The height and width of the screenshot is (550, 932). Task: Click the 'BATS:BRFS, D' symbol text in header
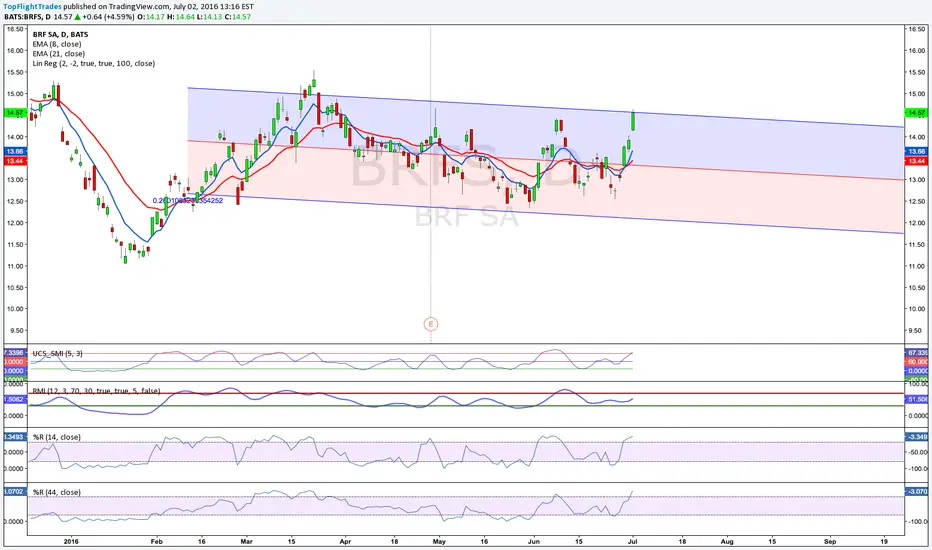(x=27, y=17)
